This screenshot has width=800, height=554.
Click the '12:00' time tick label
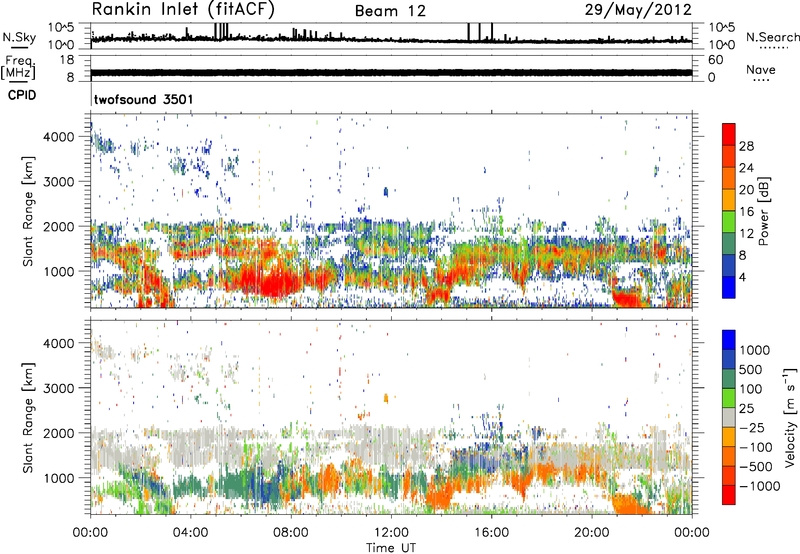coord(391,533)
